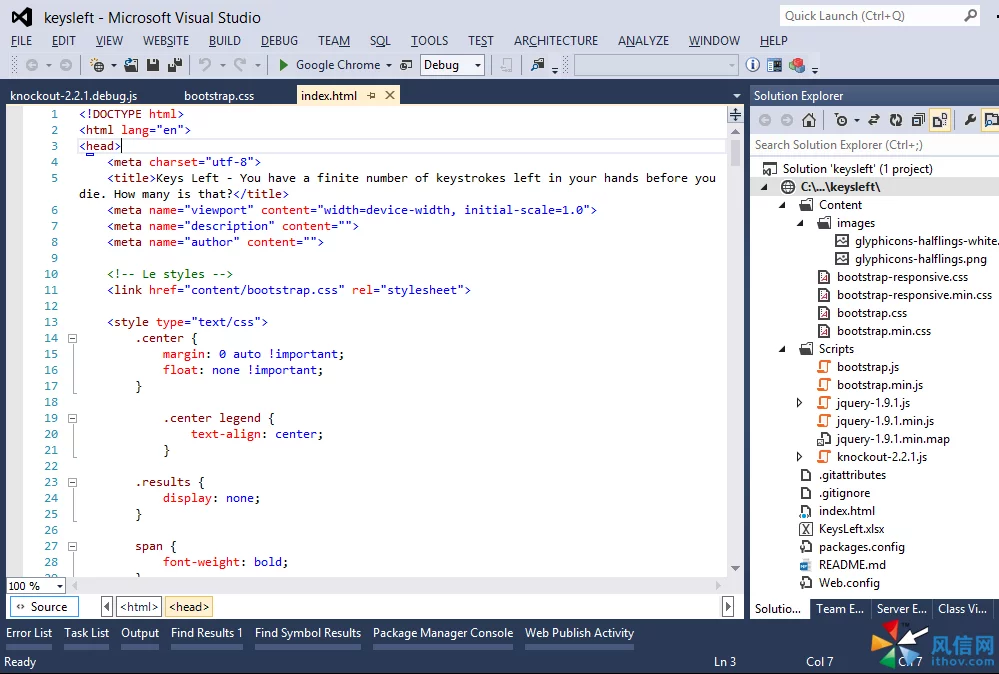Open the Error List panel
999x674 pixels.
29,633
